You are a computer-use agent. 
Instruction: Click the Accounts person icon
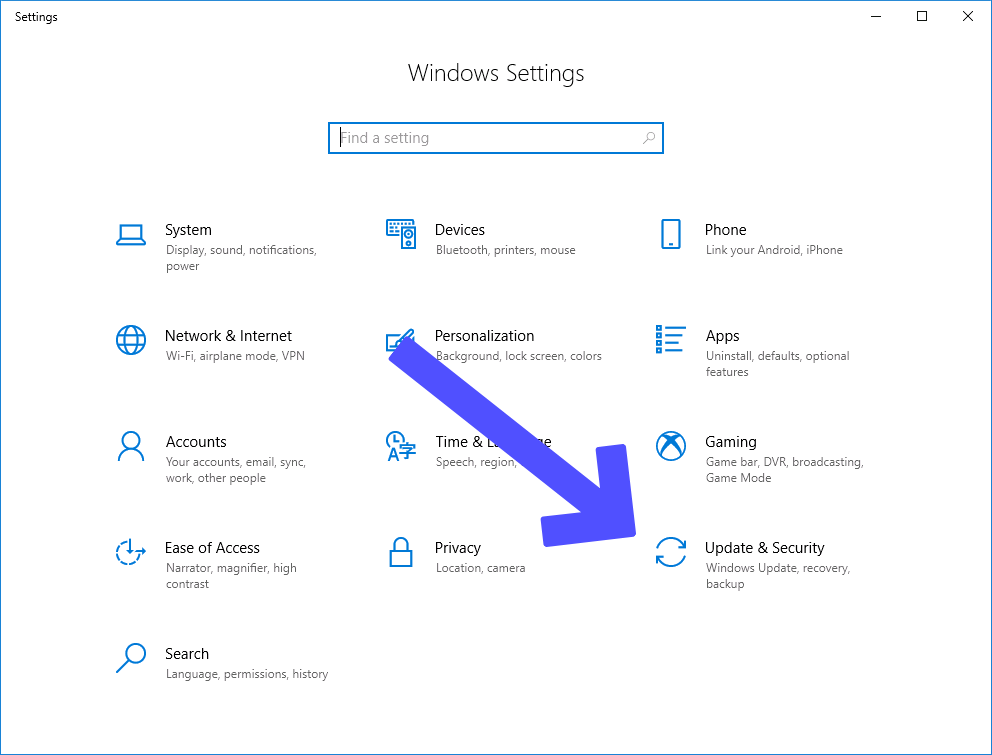coord(131,446)
